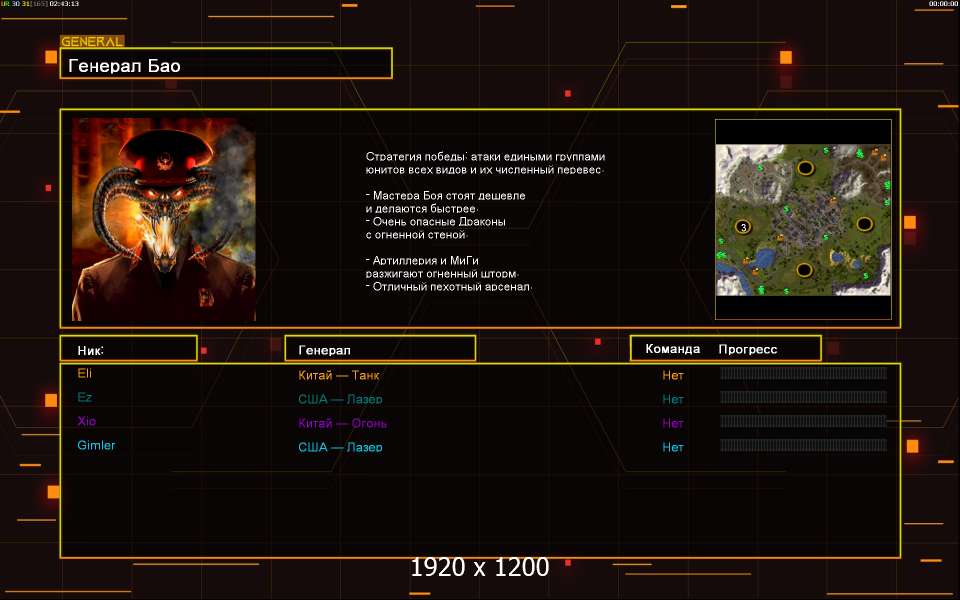Screen dimensions: 960x600
Task: Click 'Китай — Огонь' general entry
Action: tap(342, 423)
